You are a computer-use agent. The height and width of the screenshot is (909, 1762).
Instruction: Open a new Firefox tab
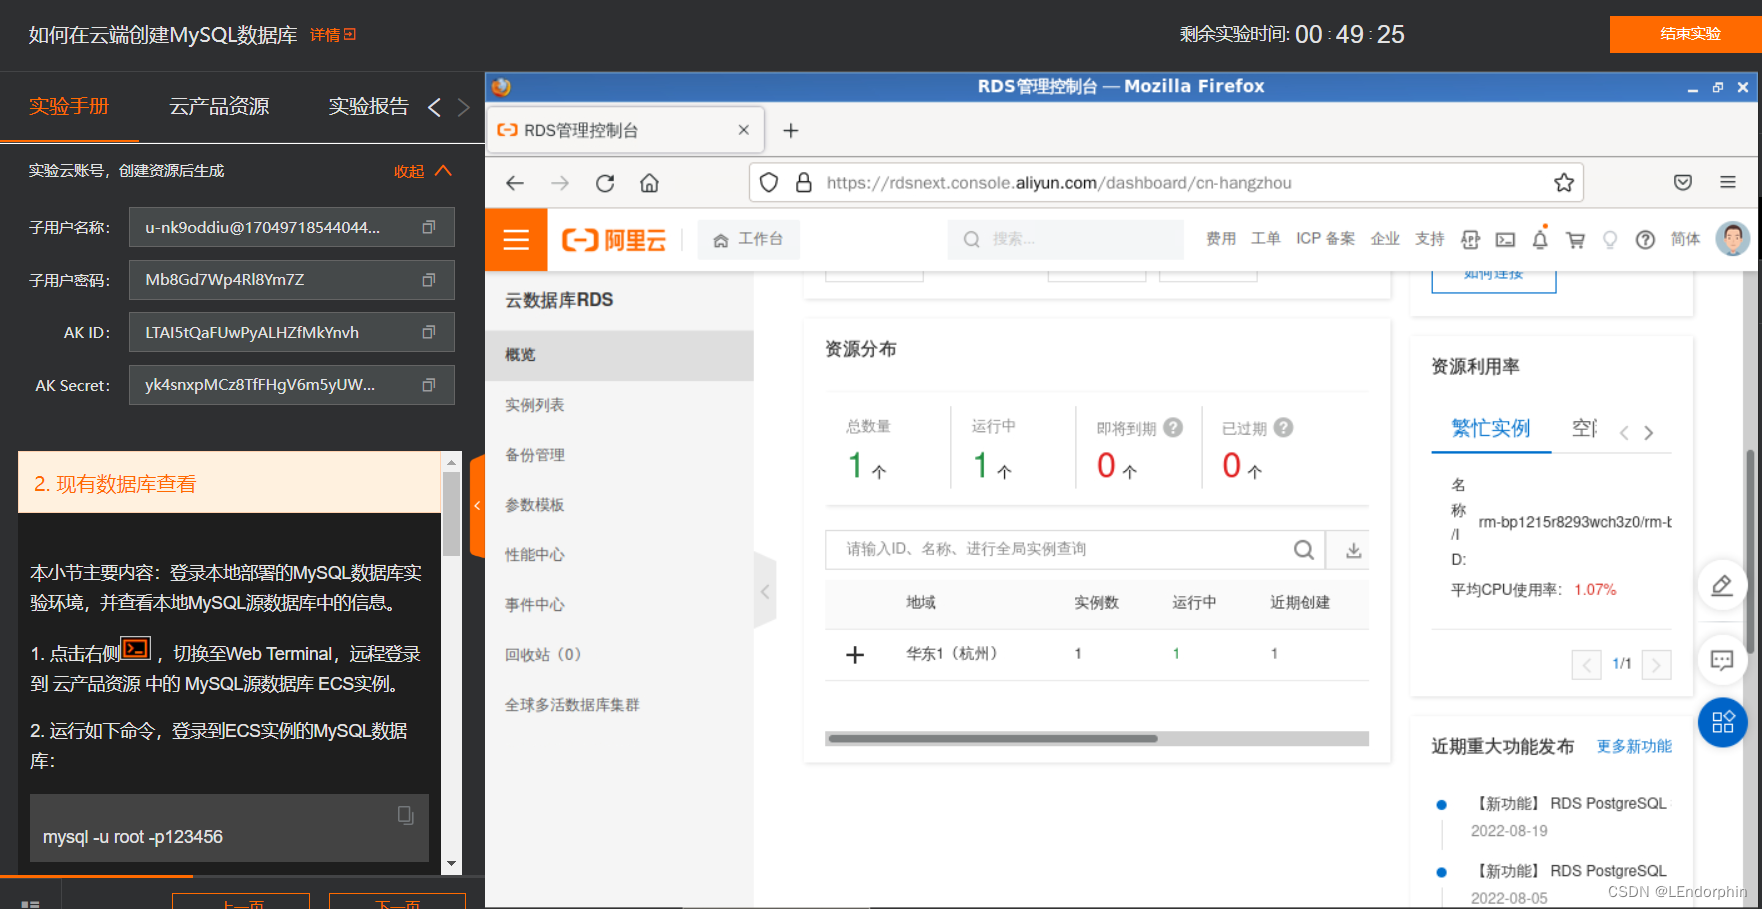[790, 131]
